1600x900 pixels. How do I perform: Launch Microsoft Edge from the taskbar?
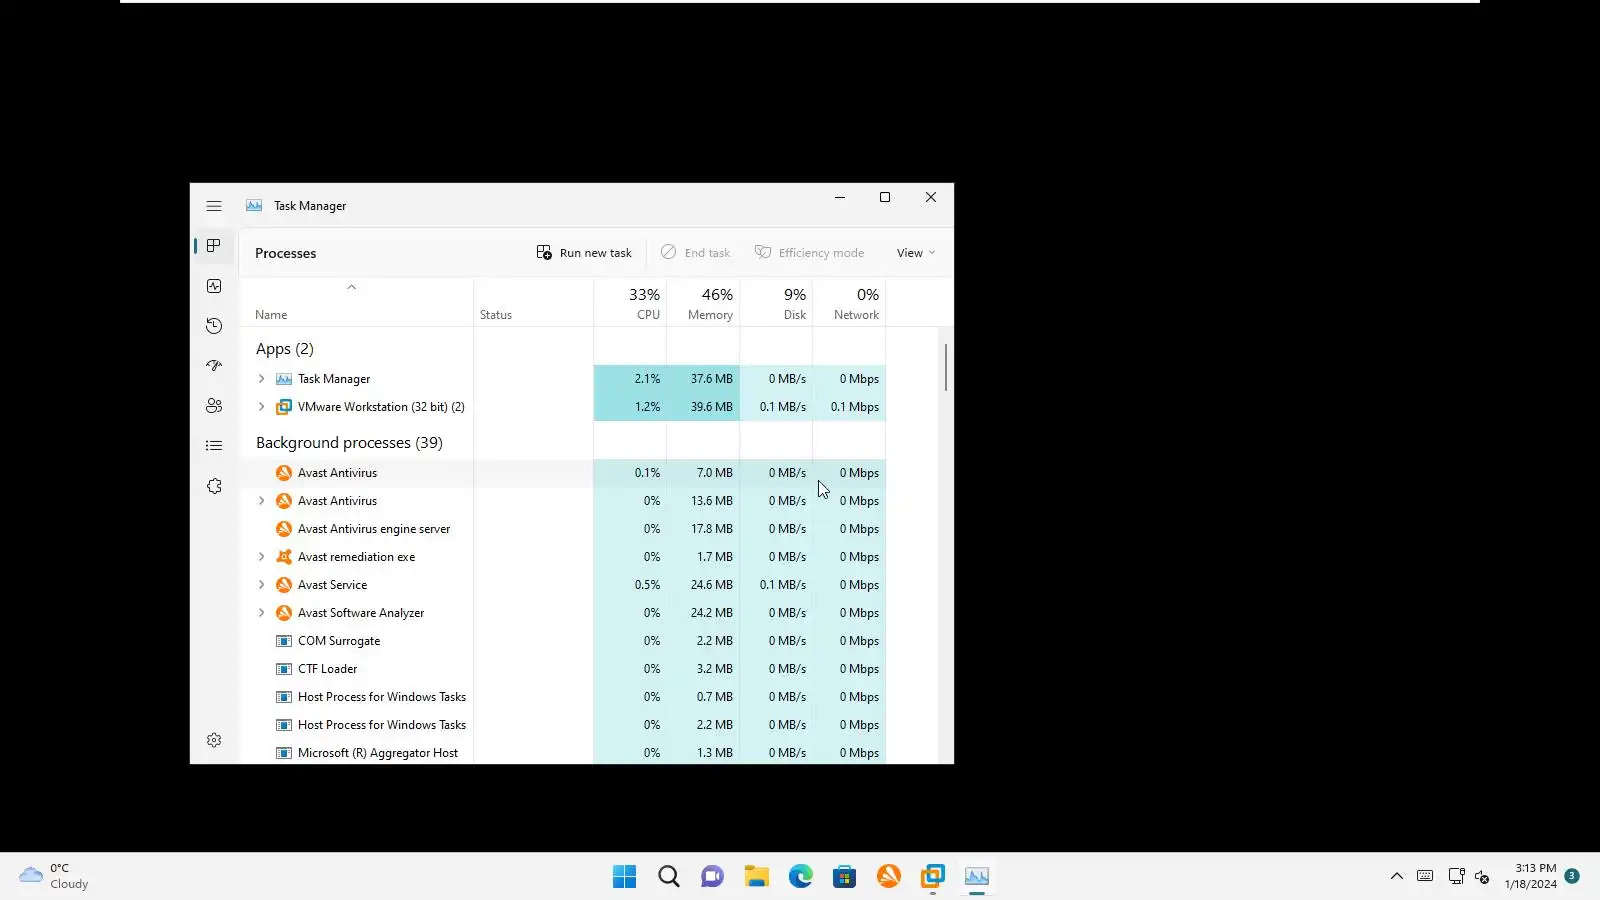click(801, 877)
